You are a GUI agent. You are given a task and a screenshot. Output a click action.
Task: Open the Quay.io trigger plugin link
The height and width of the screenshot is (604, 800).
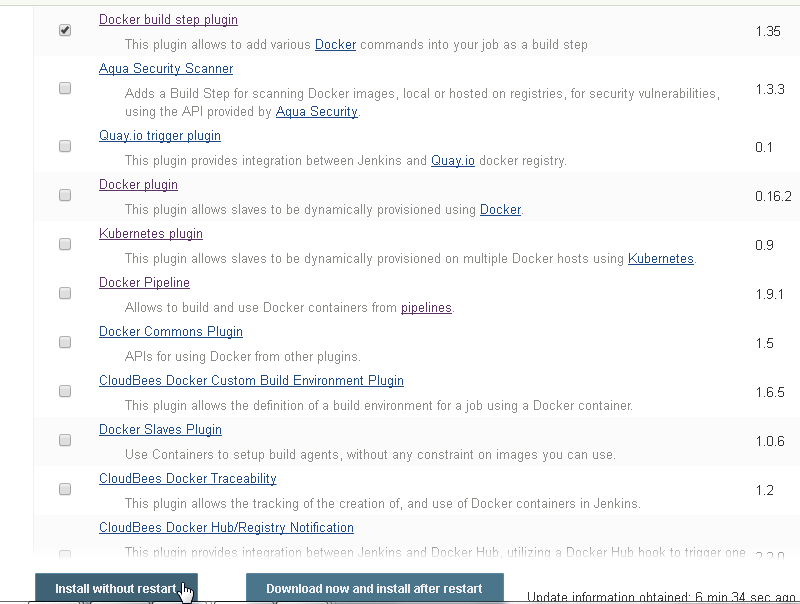point(160,136)
